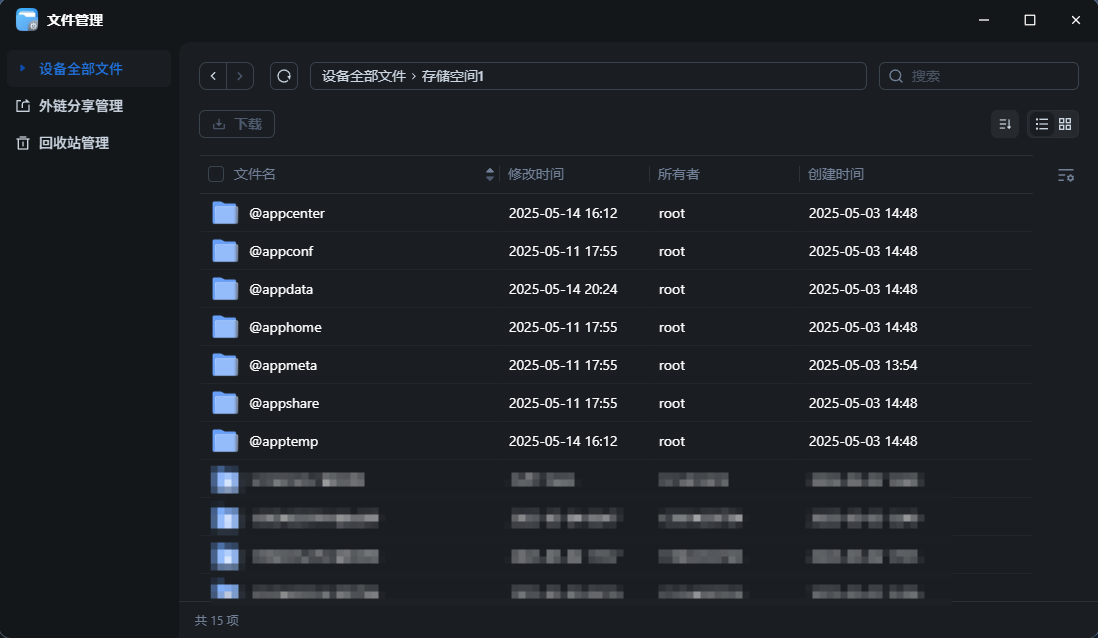Refresh the current folder listing
Viewport: 1098px width, 638px height.
284,76
